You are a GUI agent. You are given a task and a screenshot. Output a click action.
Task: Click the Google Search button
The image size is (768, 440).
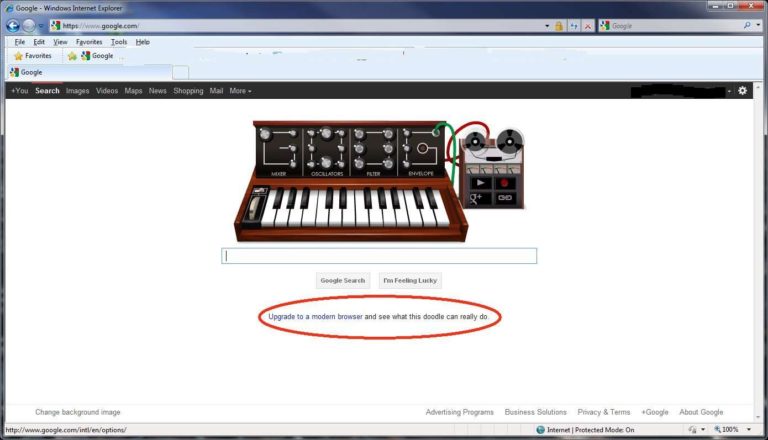[x=342, y=281]
